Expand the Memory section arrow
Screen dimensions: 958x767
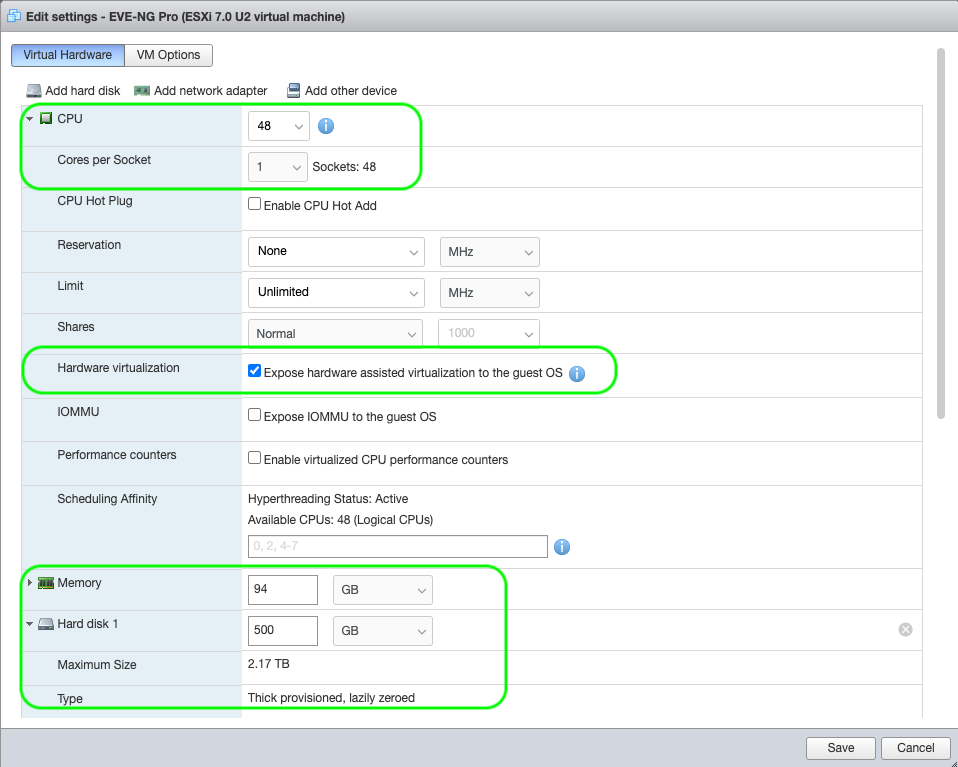(x=29, y=582)
